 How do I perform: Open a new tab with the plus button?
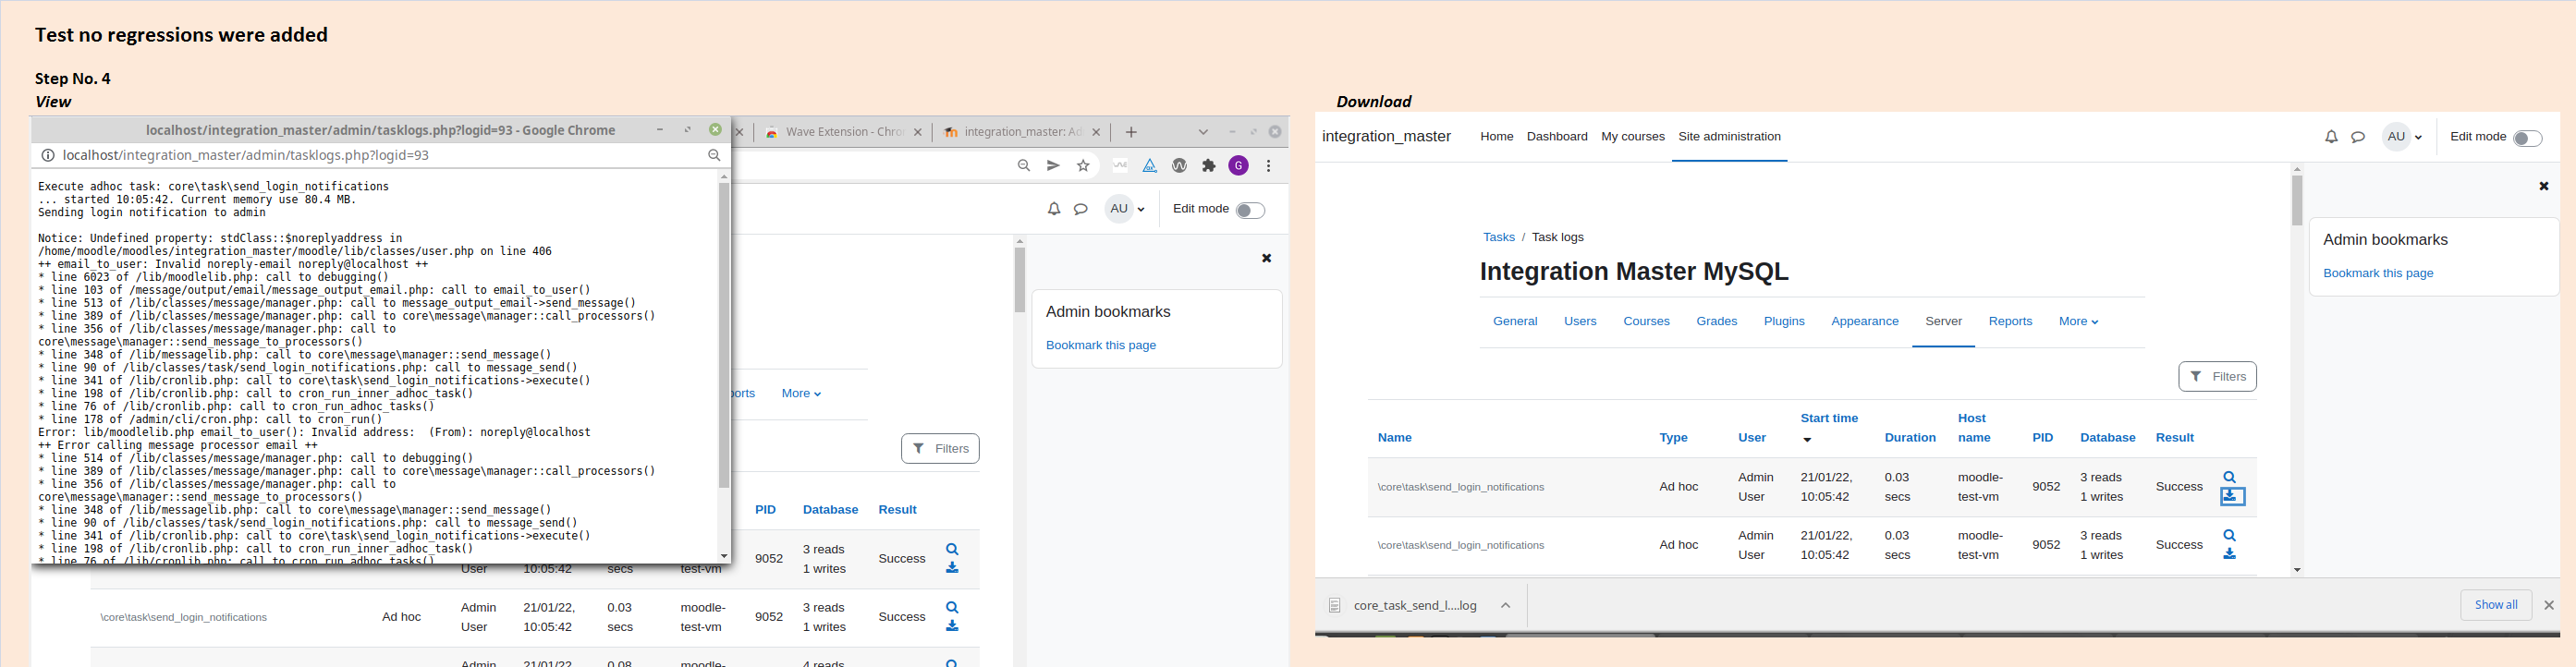pos(1131,132)
